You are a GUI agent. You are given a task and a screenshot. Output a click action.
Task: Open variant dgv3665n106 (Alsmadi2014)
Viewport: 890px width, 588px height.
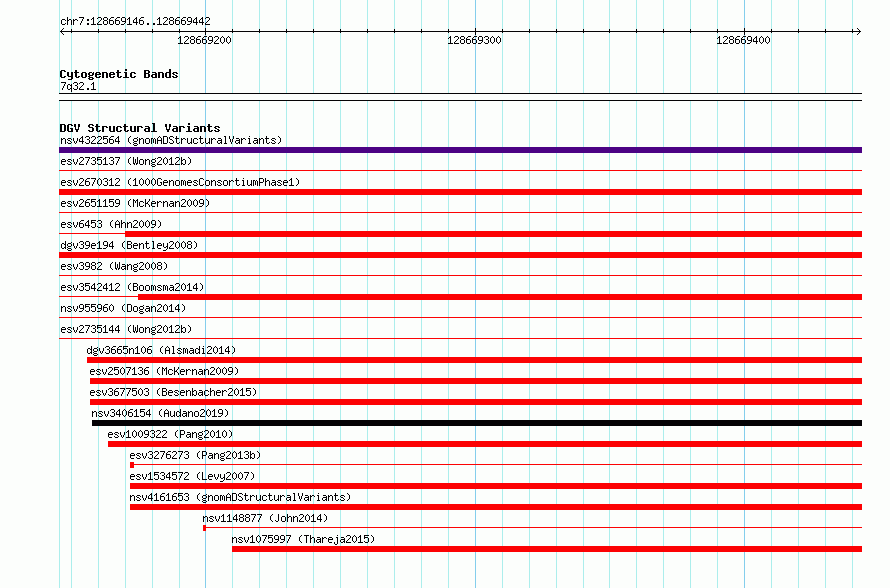pyautogui.click(x=161, y=350)
